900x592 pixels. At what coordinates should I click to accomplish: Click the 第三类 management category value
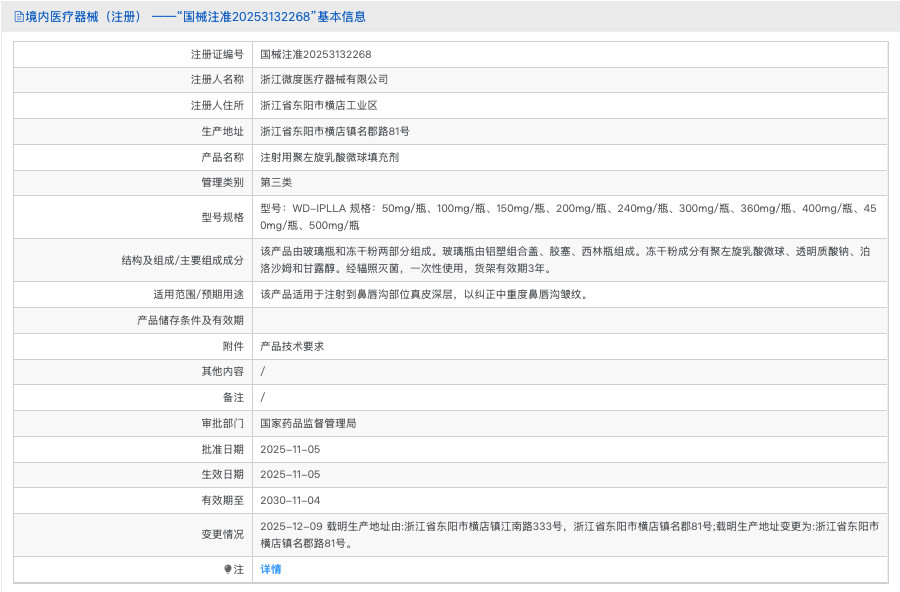(276, 182)
